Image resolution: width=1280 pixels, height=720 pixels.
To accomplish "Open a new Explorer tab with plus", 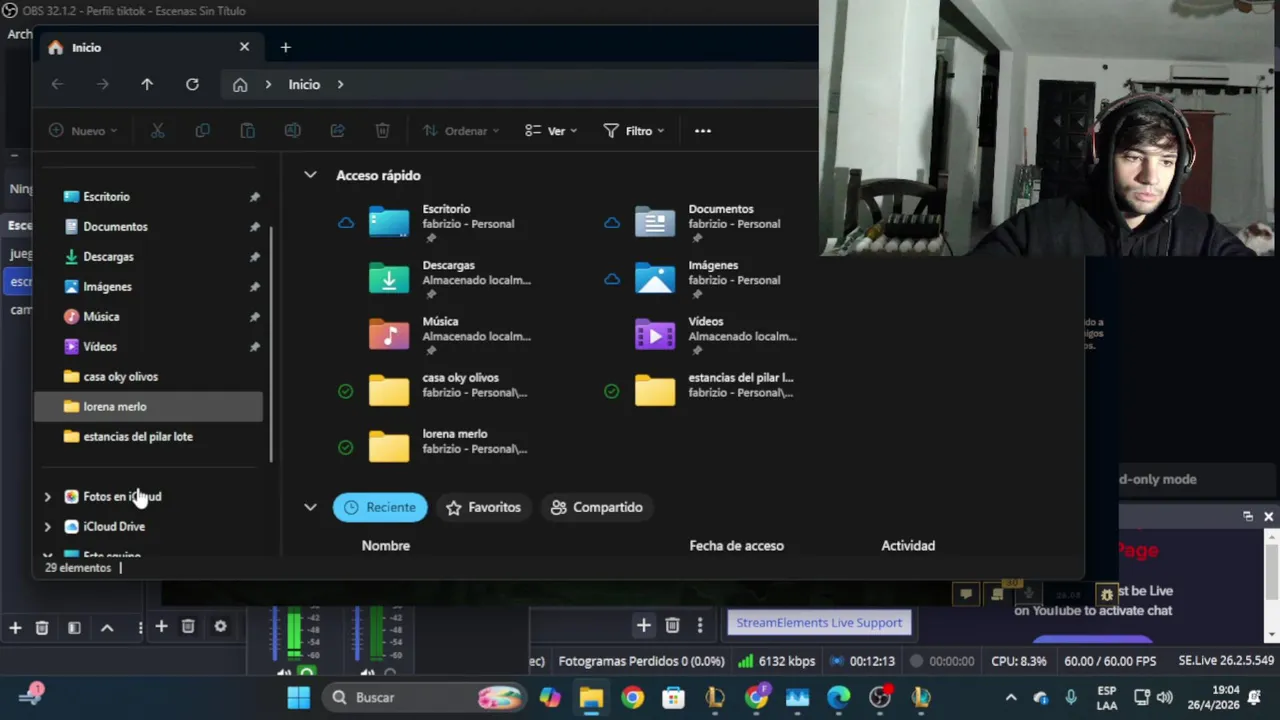I will pos(285,47).
